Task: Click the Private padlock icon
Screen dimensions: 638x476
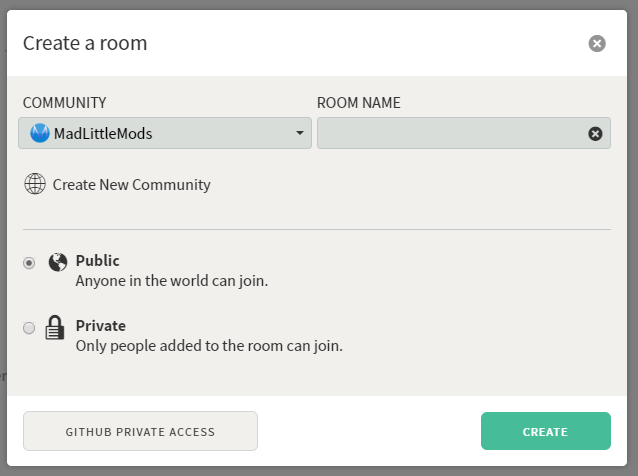Action: tap(55, 327)
